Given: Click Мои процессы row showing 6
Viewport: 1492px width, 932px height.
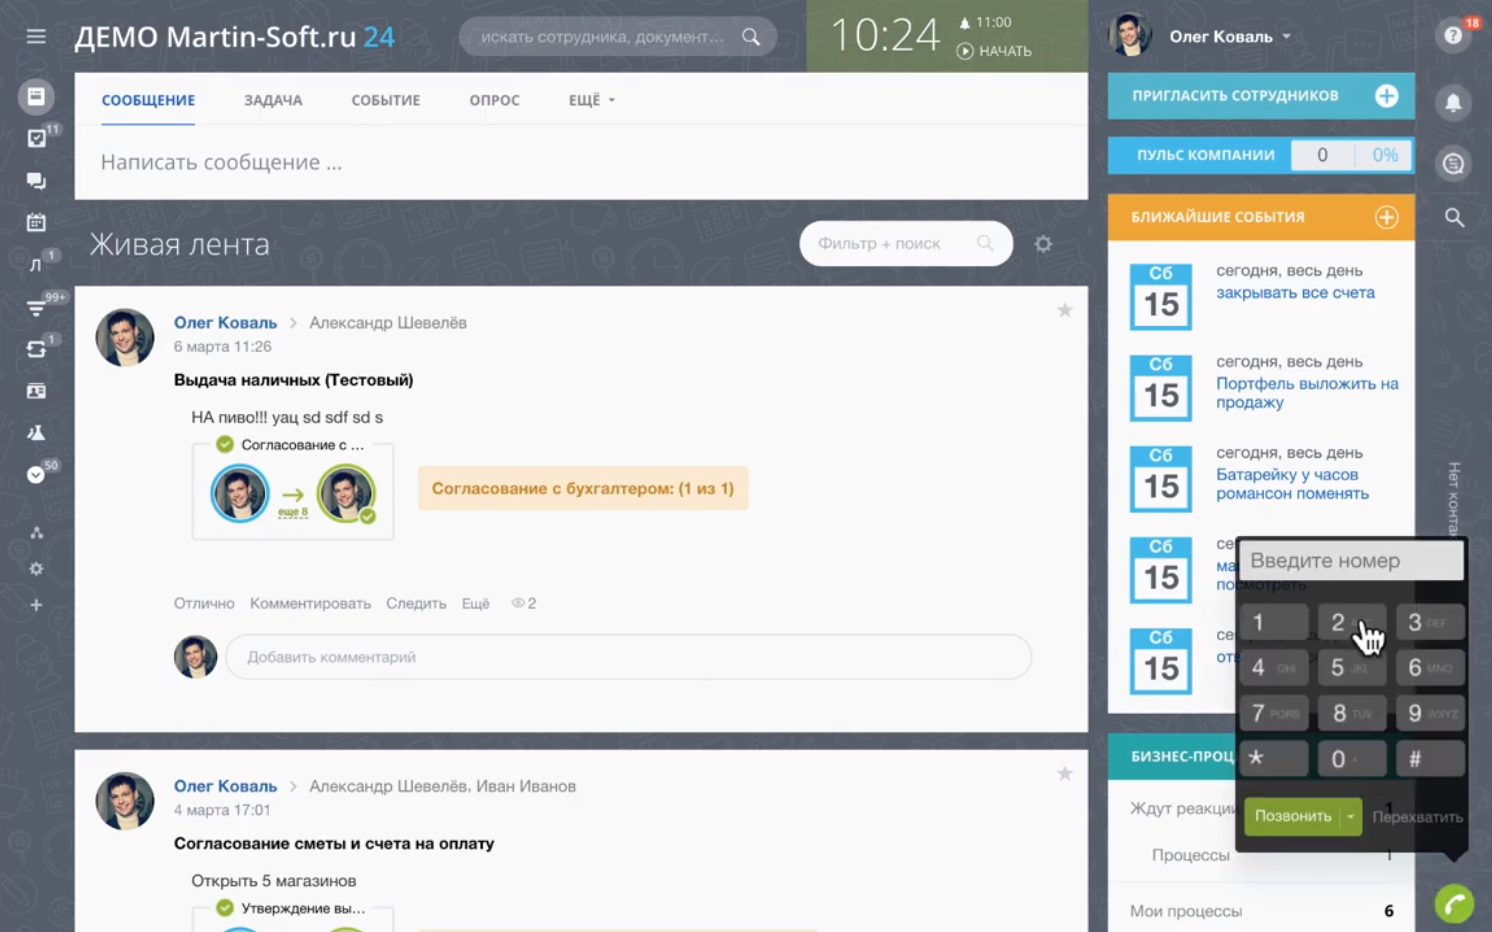Looking at the screenshot, I should click(x=1261, y=911).
